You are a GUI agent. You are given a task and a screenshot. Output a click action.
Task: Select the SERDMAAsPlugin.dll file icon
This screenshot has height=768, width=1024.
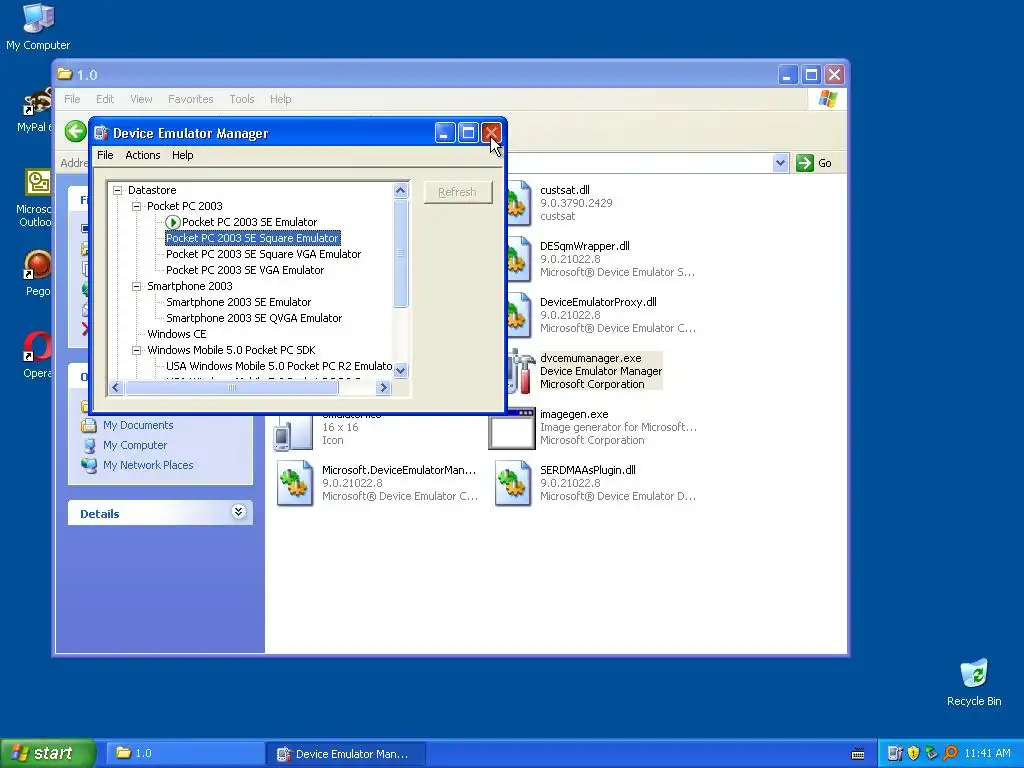point(513,483)
